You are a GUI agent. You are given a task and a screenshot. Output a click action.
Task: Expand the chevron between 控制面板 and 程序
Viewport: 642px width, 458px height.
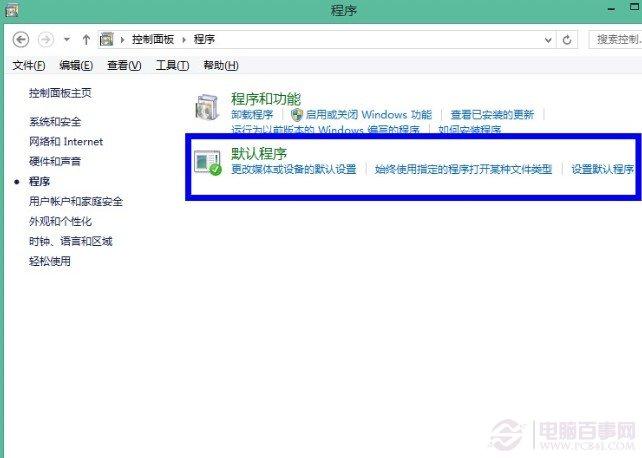click(184, 40)
